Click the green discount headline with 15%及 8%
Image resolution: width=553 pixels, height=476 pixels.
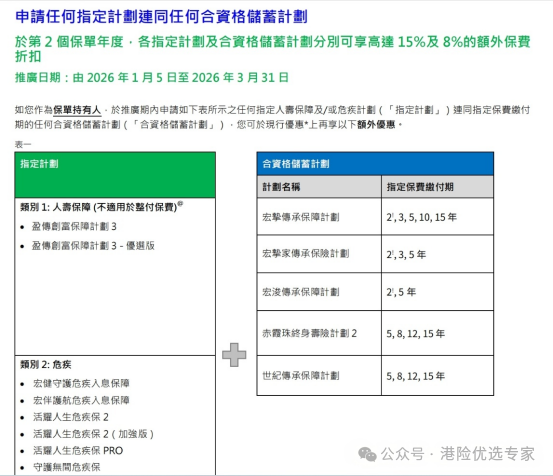[x=273, y=49]
